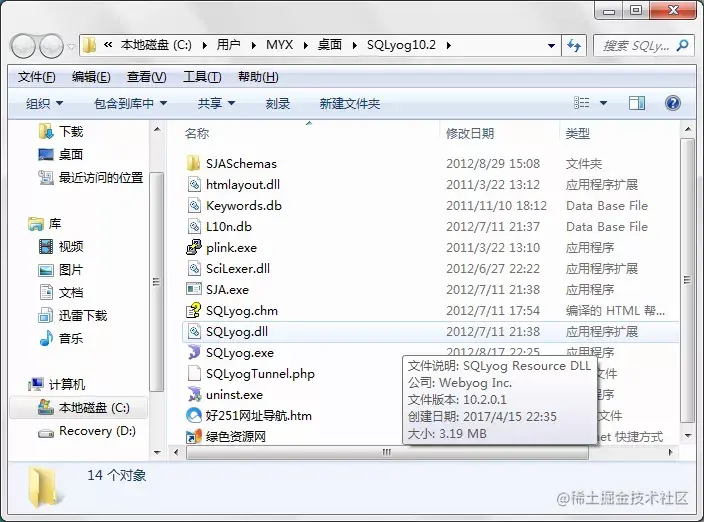Image resolution: width=704 pixels, height=522 pixels.
Task: Click the 好251网址导航.htm browser icon
Action: point(194,416)
